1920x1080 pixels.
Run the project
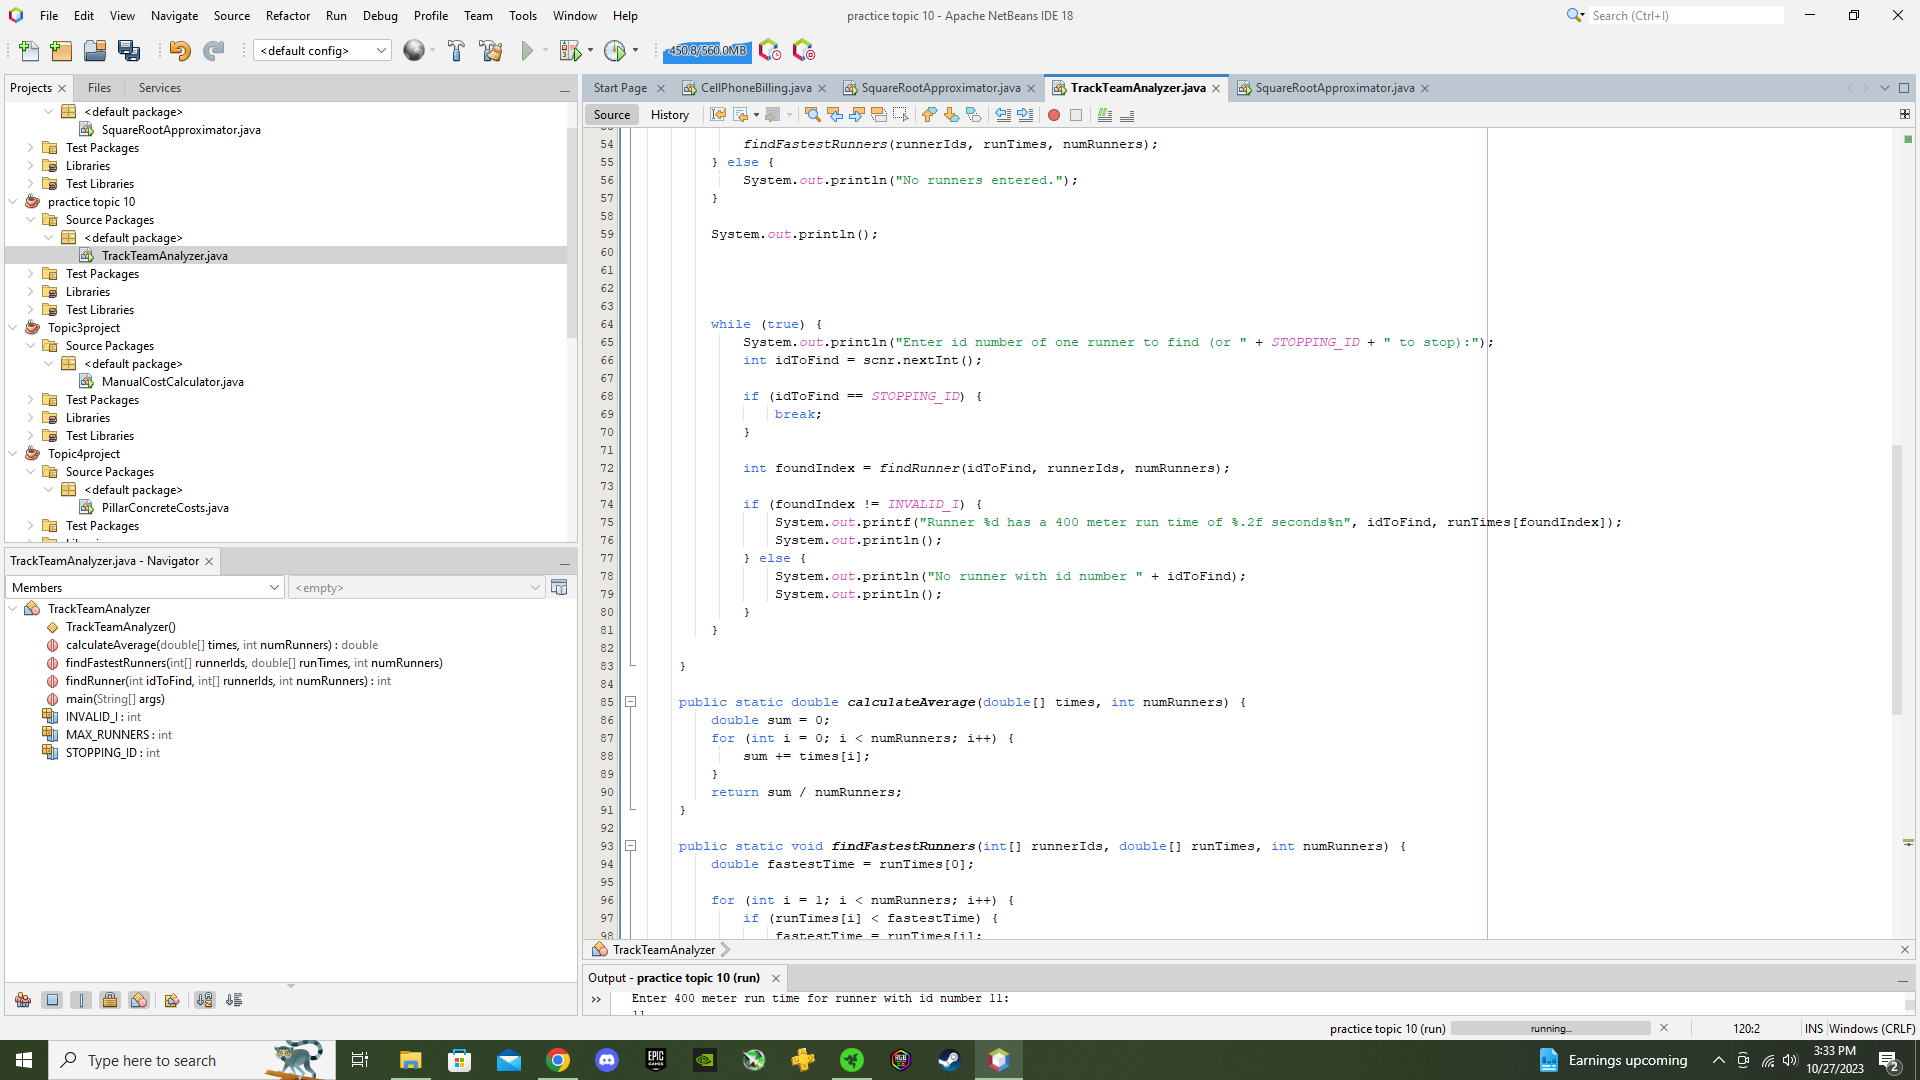527,51
